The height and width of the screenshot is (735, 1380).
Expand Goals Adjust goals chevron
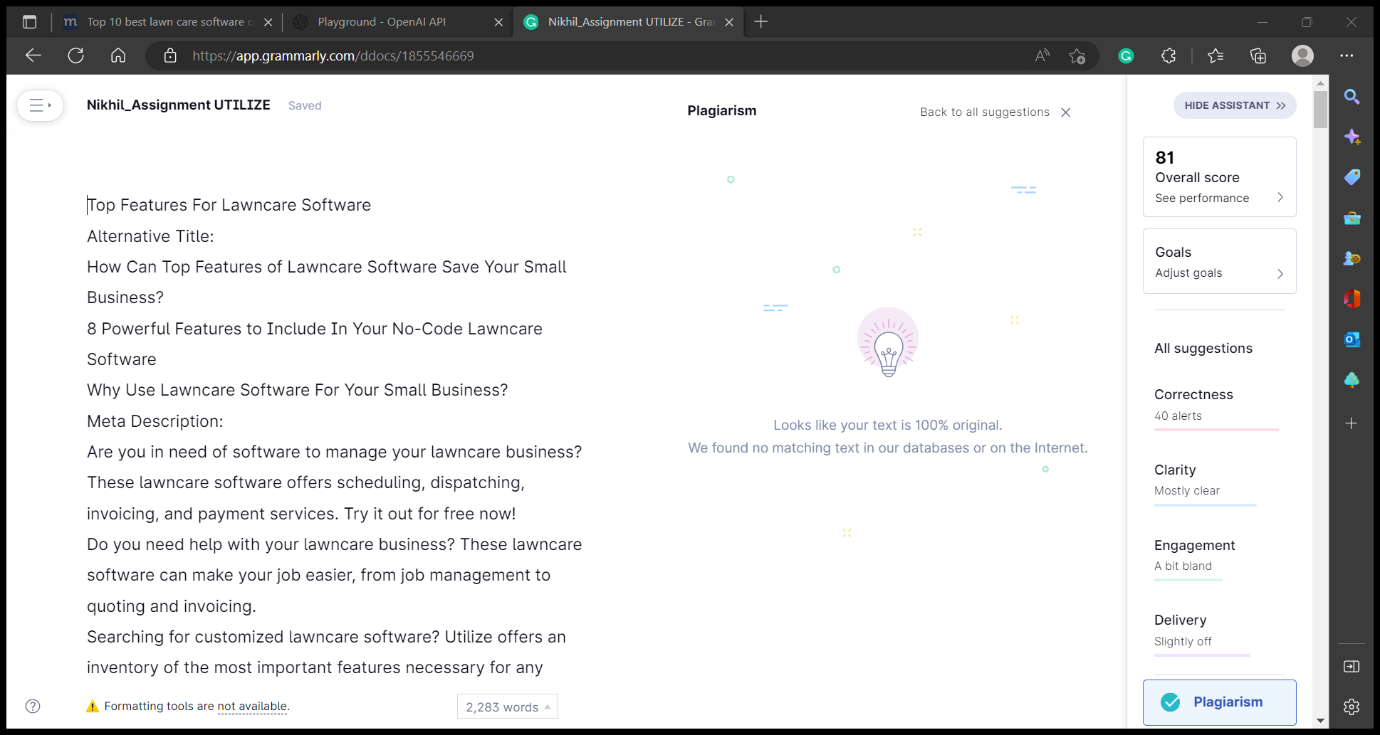pyautogui.click(x=1280, y=273)
